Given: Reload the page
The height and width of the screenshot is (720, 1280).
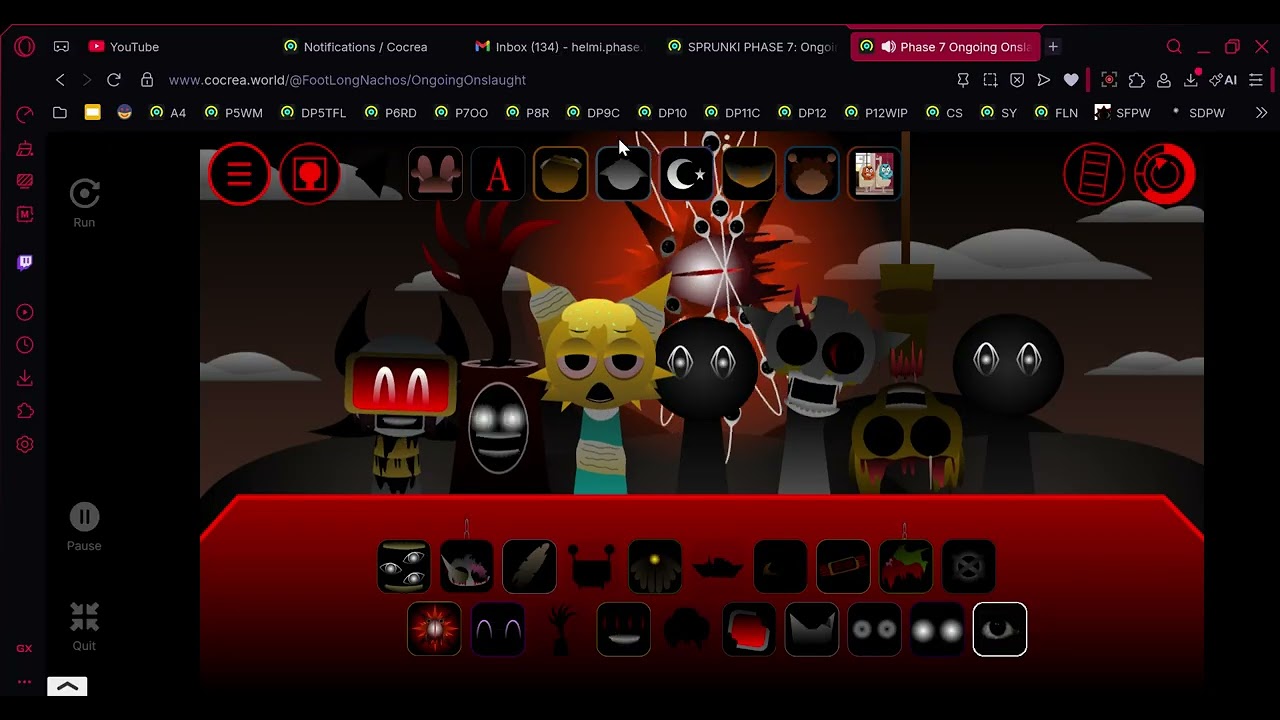Looking at the screenshot, I should click(x=114, y=80).
